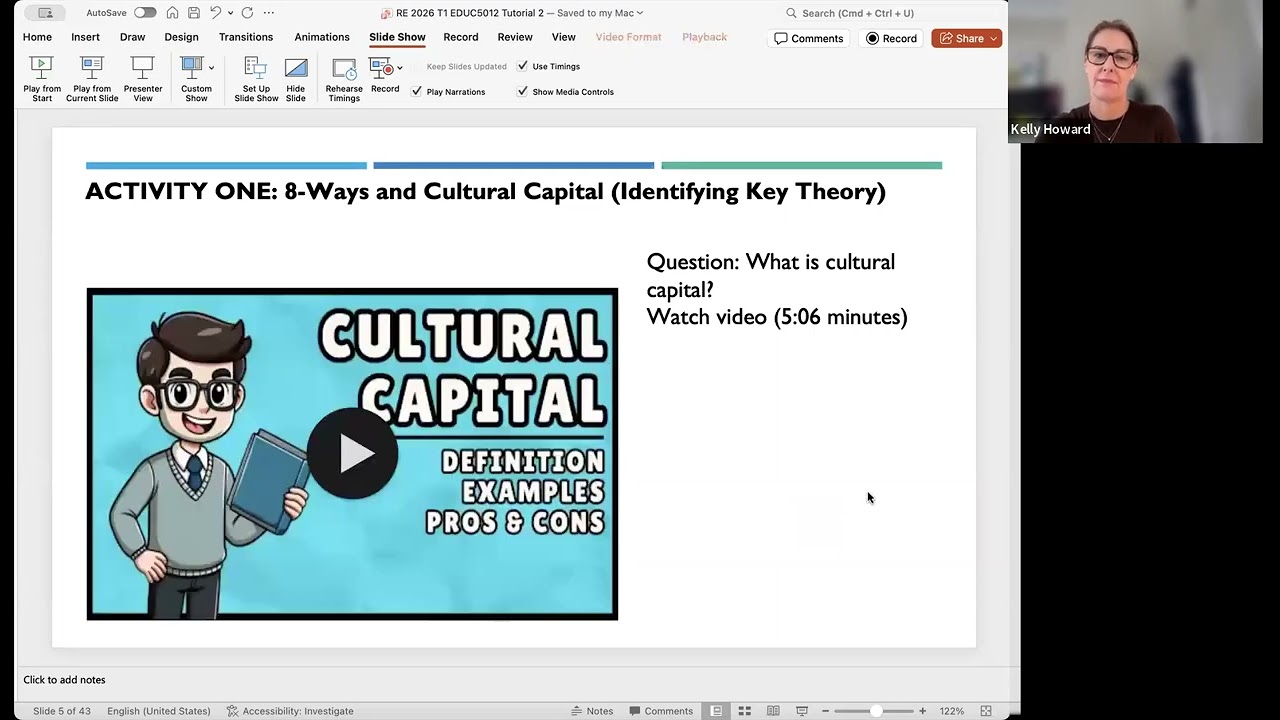
Task: Click the Undo arrow icon
Action: 215,13
